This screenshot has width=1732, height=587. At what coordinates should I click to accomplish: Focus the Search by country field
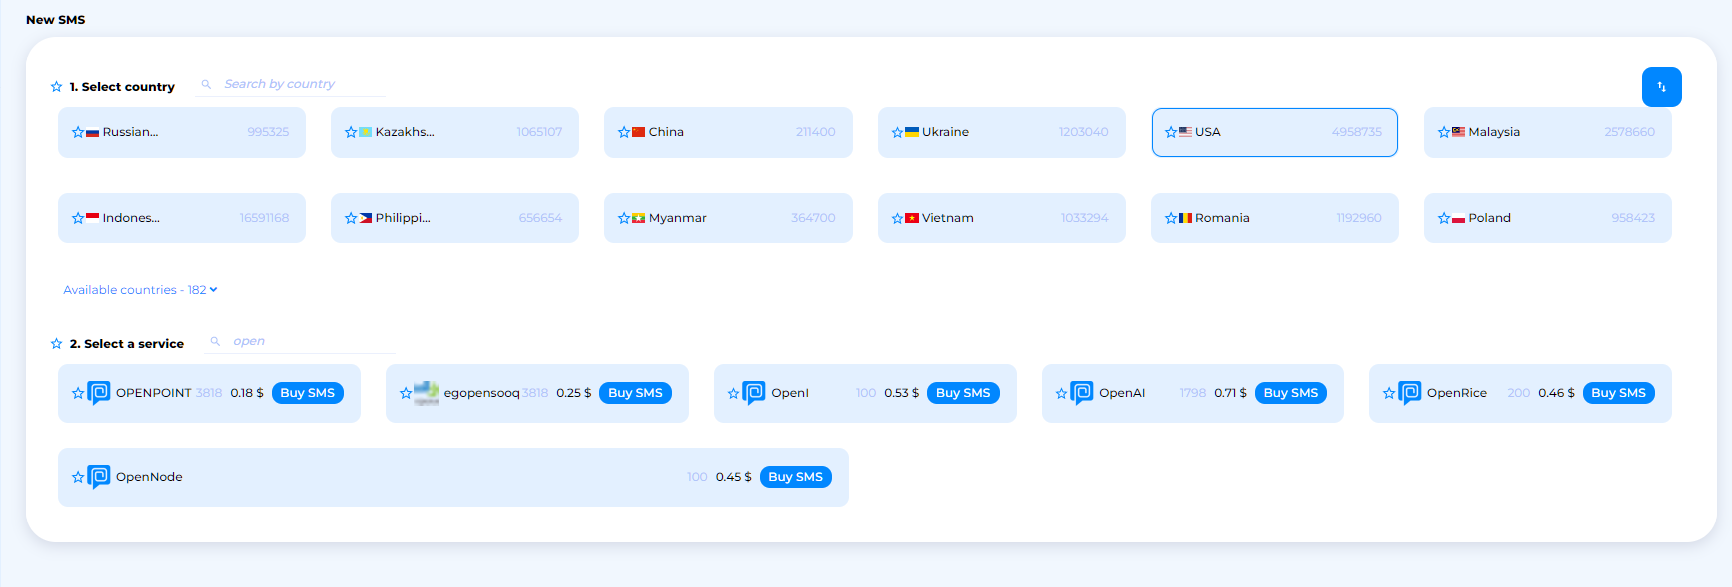click(300, 85)
